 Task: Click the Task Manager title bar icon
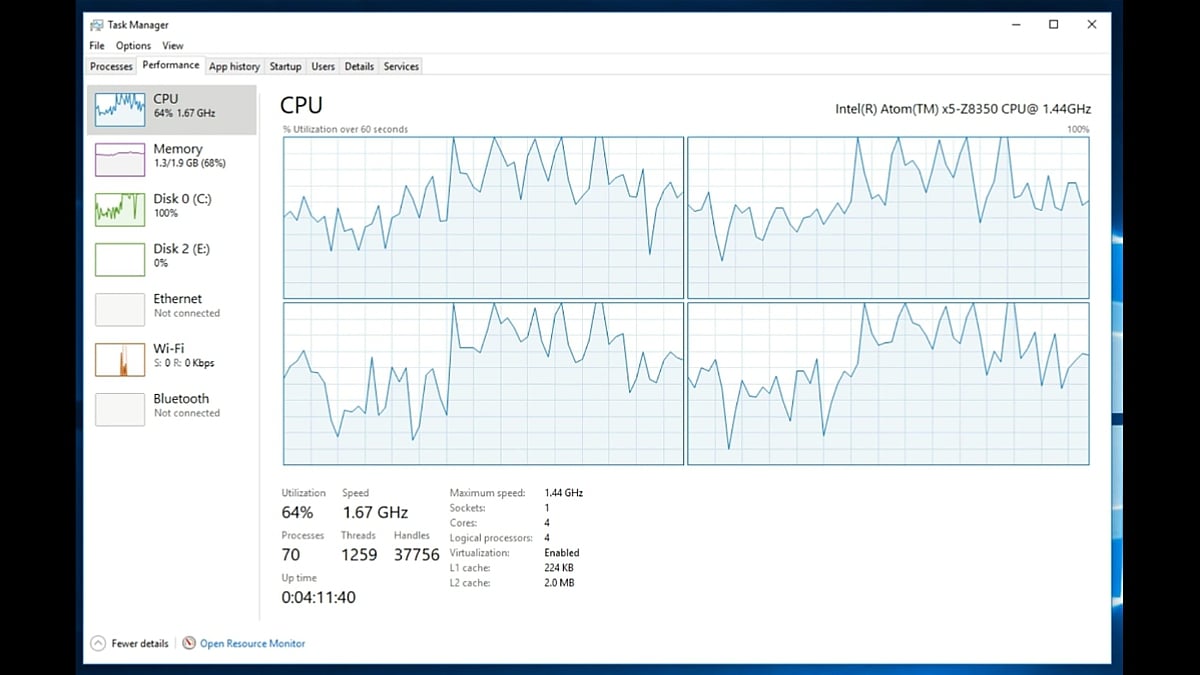97,24
